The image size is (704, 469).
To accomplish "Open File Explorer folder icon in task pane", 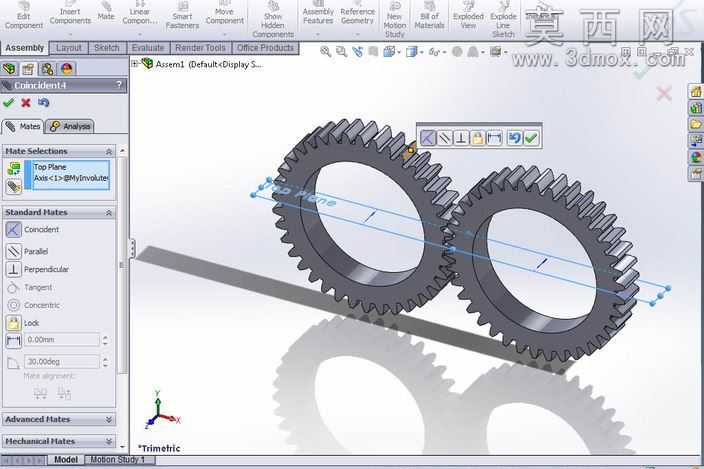I will (696, 124).
